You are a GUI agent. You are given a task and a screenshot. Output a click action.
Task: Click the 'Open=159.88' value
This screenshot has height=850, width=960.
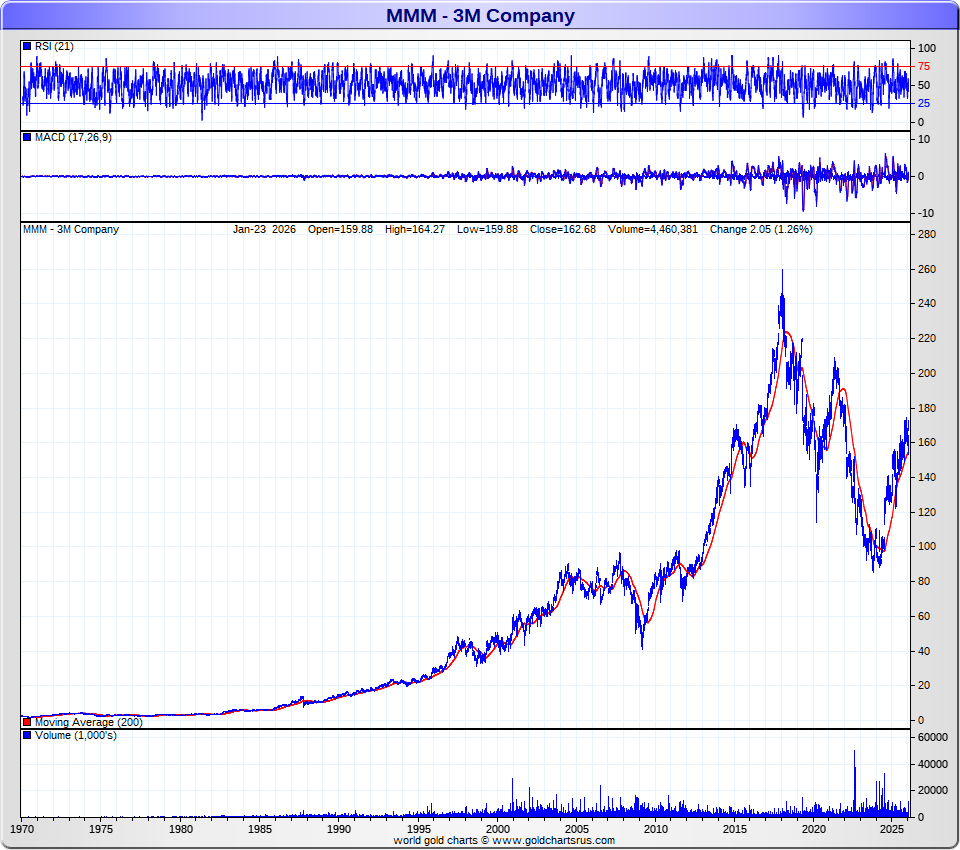tap(340, 229)
